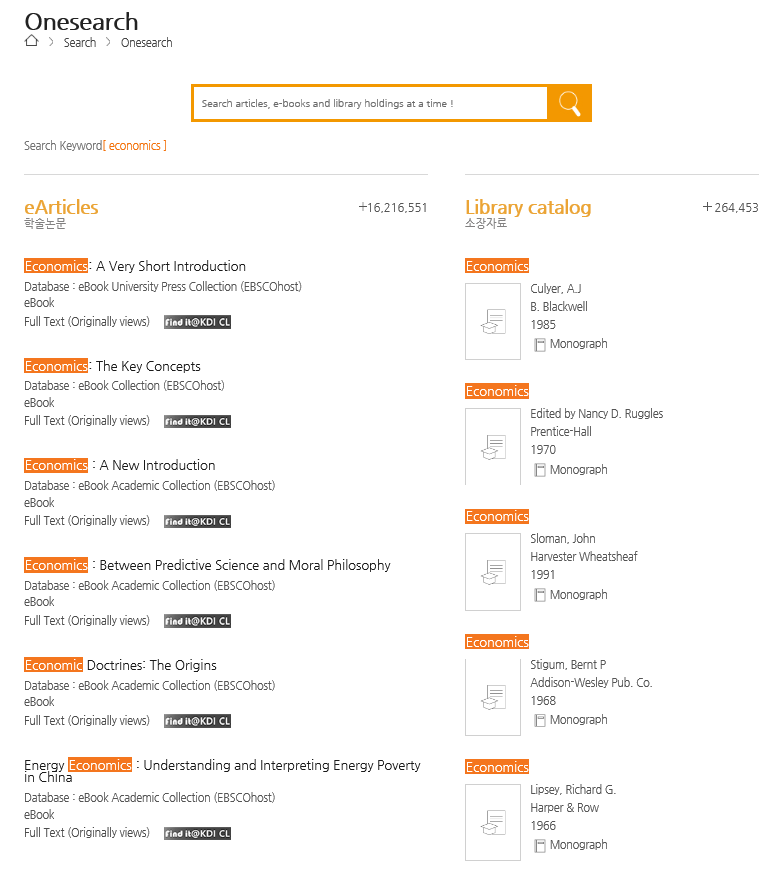
Task: Expand Library catalog results with plus icon
Action: point(708,208)
